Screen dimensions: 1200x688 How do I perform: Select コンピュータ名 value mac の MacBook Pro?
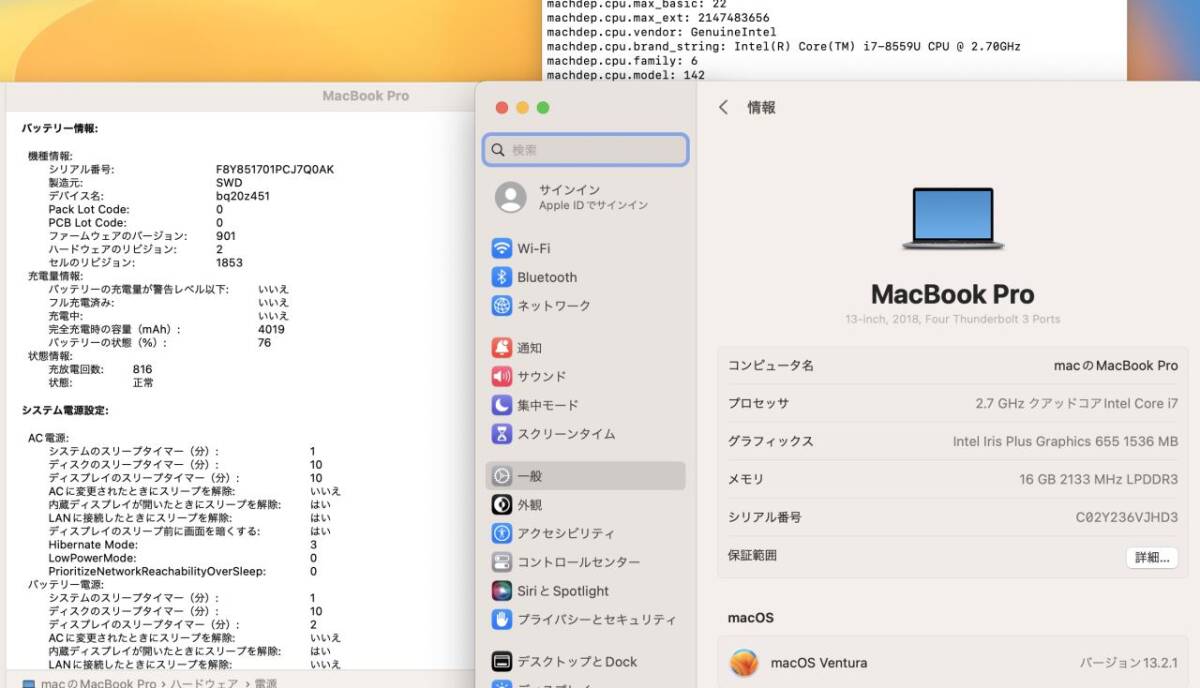(x=1116, y=366)
